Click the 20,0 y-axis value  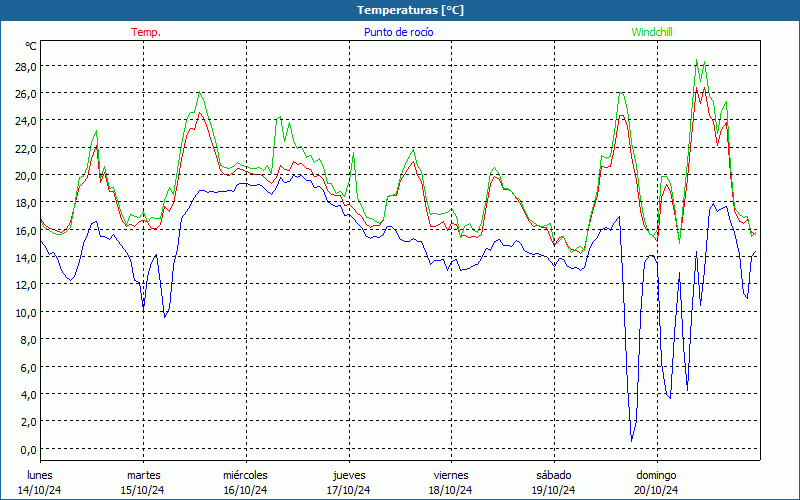pos(25,176)
